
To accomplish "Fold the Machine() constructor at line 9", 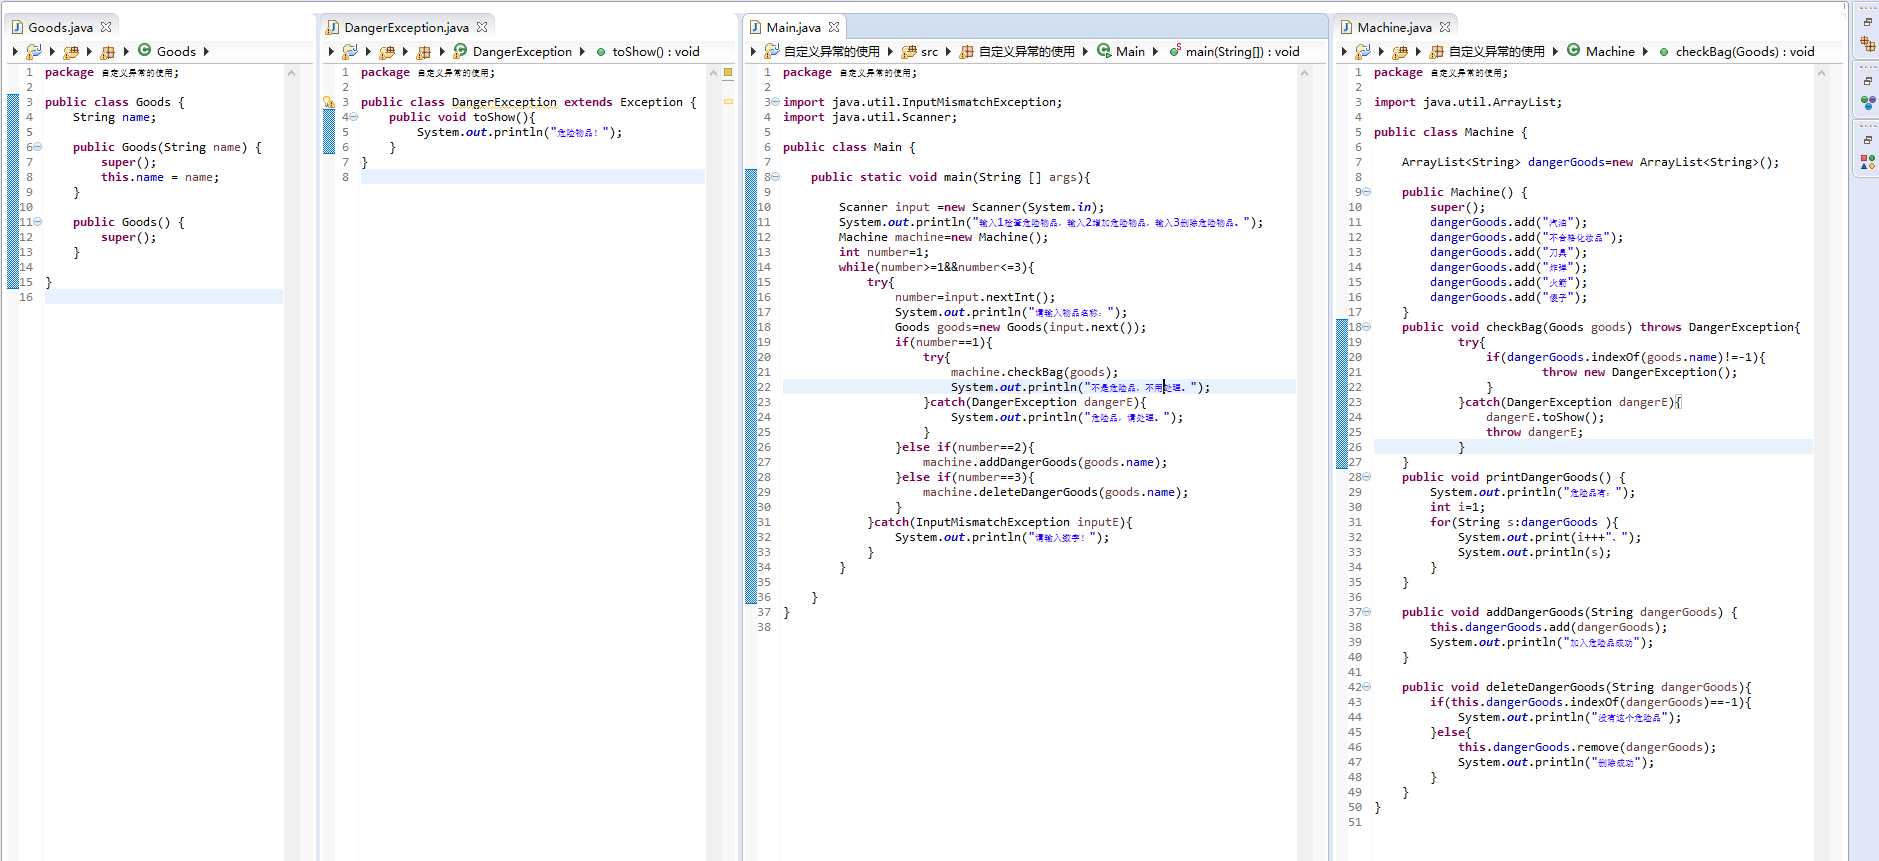I will [1367, 192].
